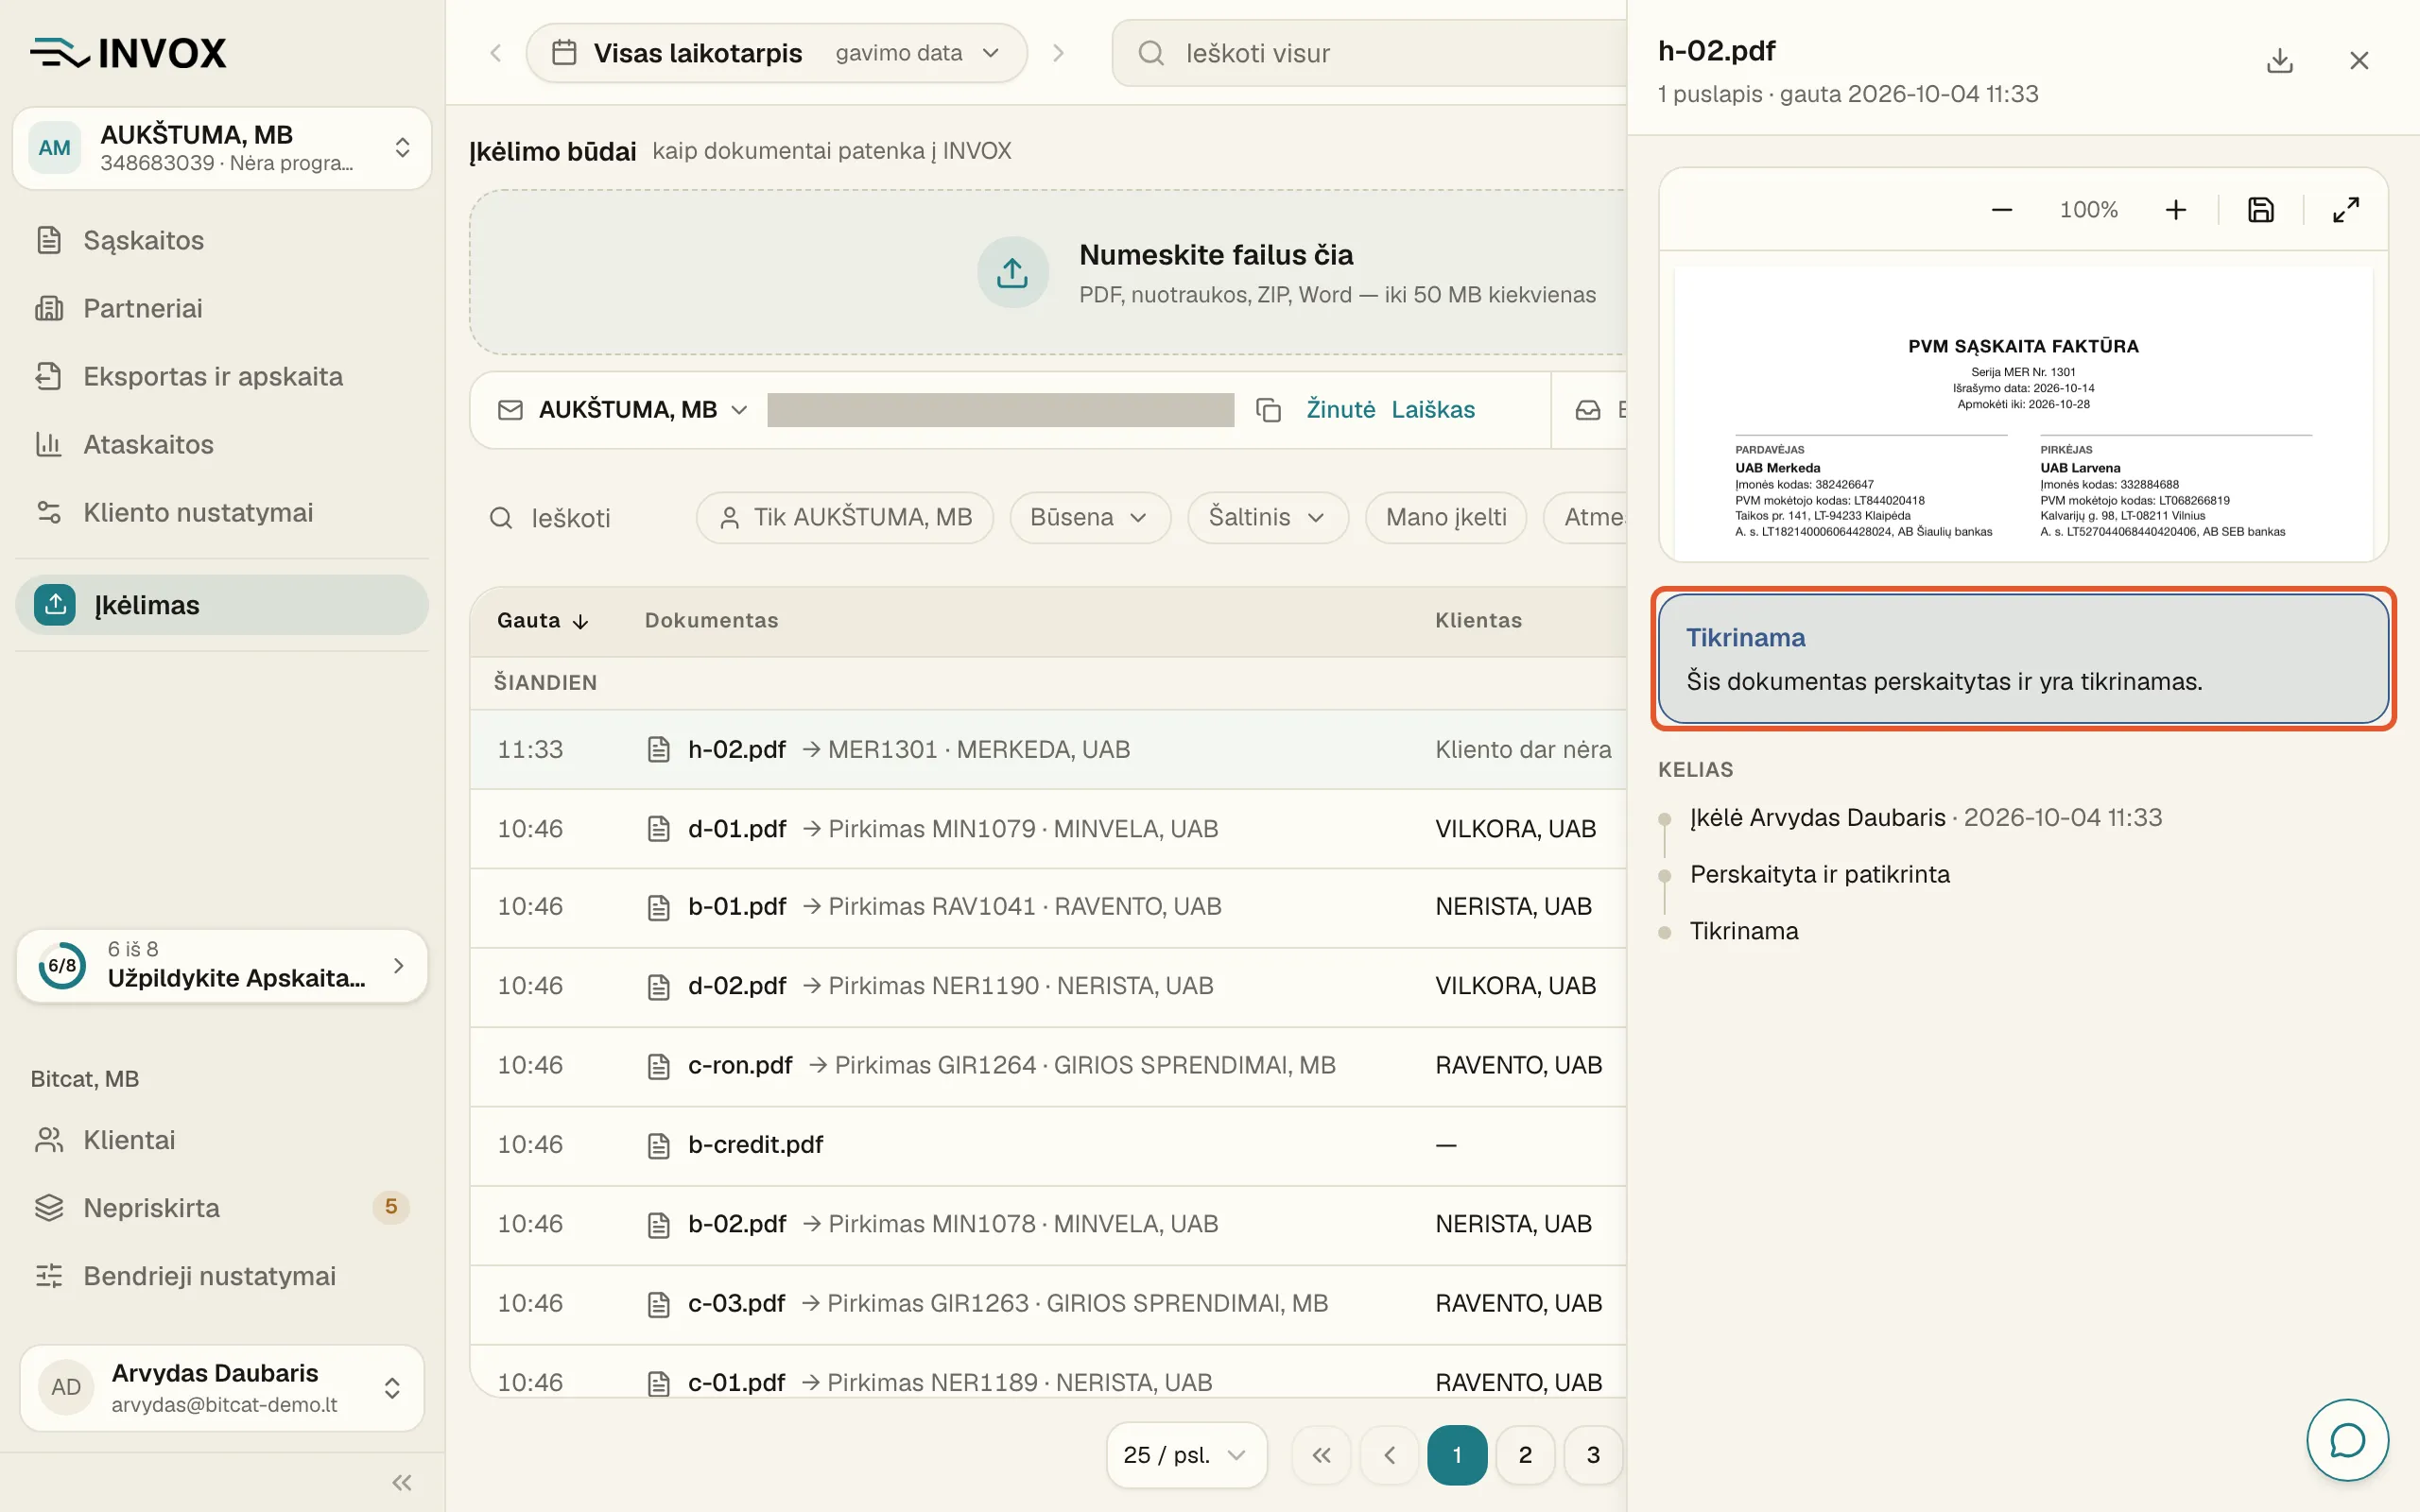Open the AUKŠTUMA, MB company switcher
This screenshot has width=2420, height=1512.
click(x=222, y=148)
